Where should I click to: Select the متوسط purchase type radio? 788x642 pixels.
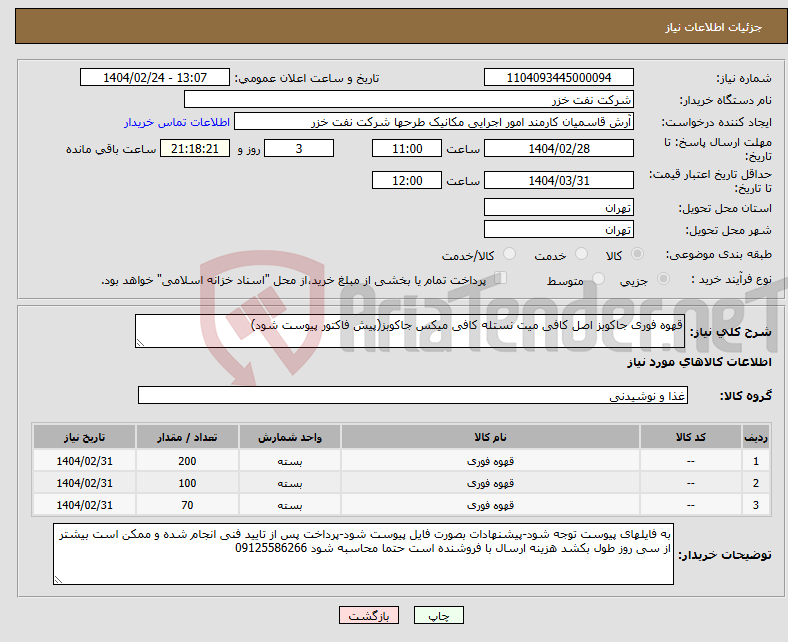(x=599, y=279)
